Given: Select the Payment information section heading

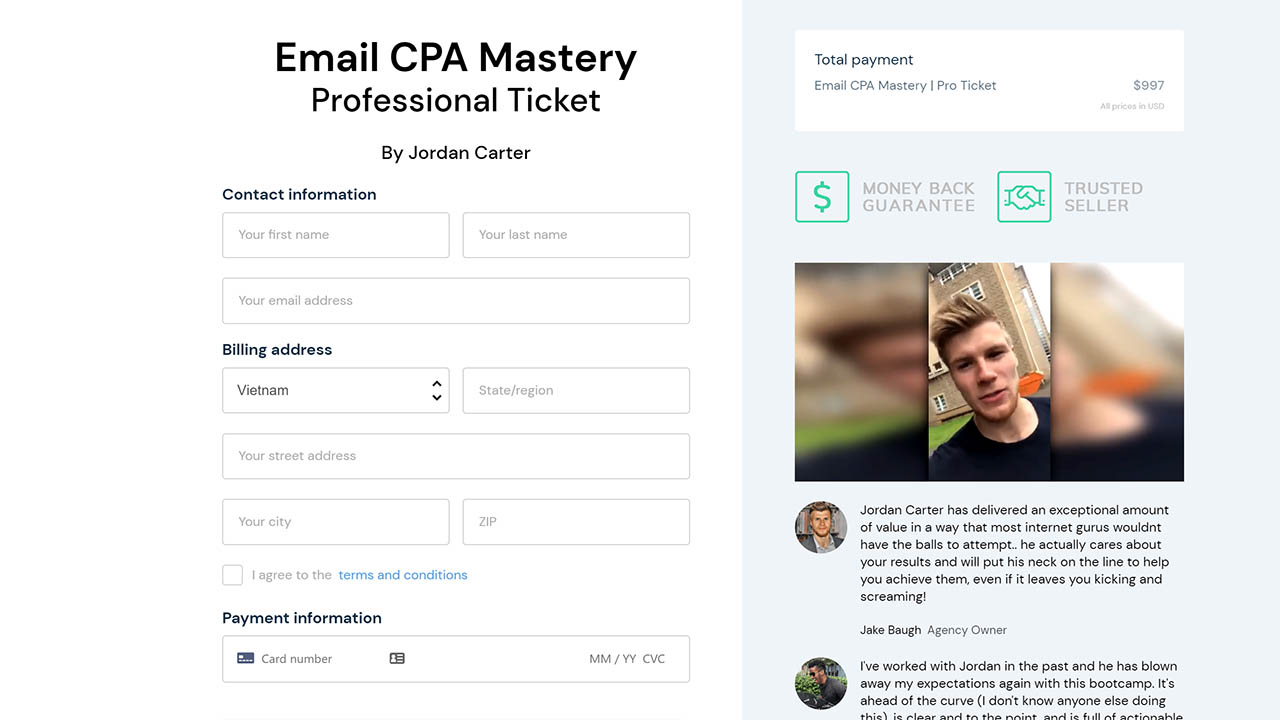Looking at the screenshot, I should (301, 618).
